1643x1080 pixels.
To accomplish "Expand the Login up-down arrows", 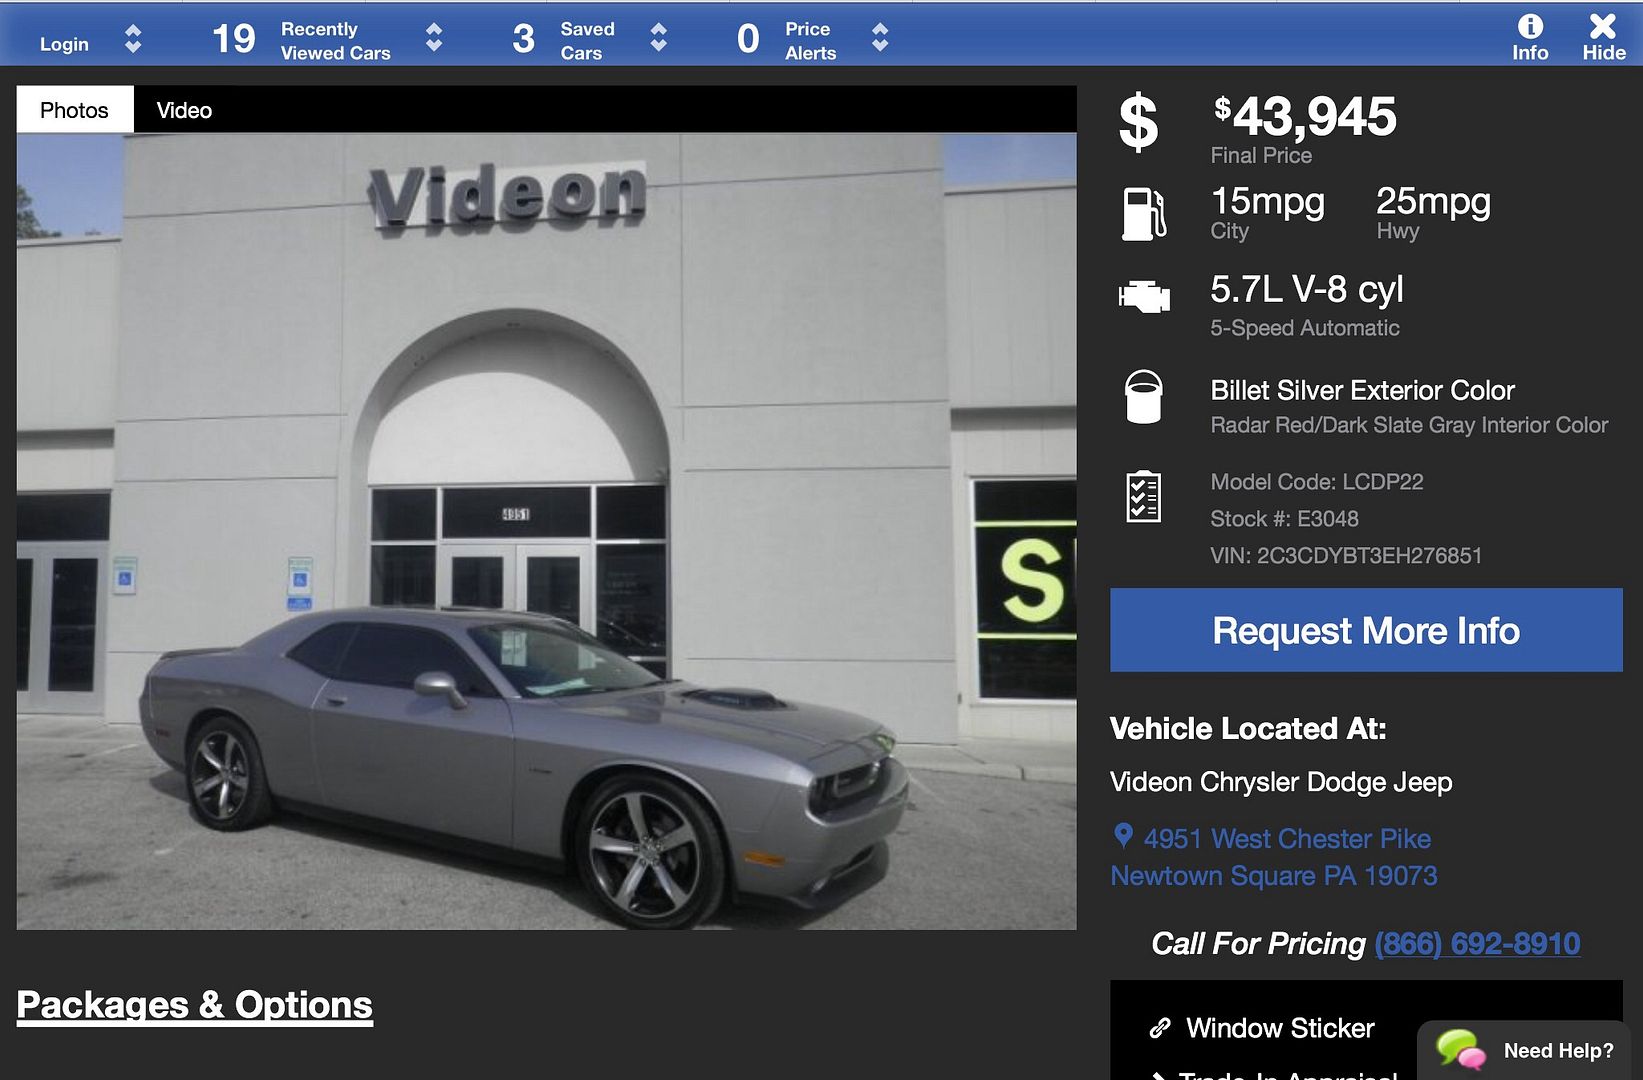I will point(133,39).
